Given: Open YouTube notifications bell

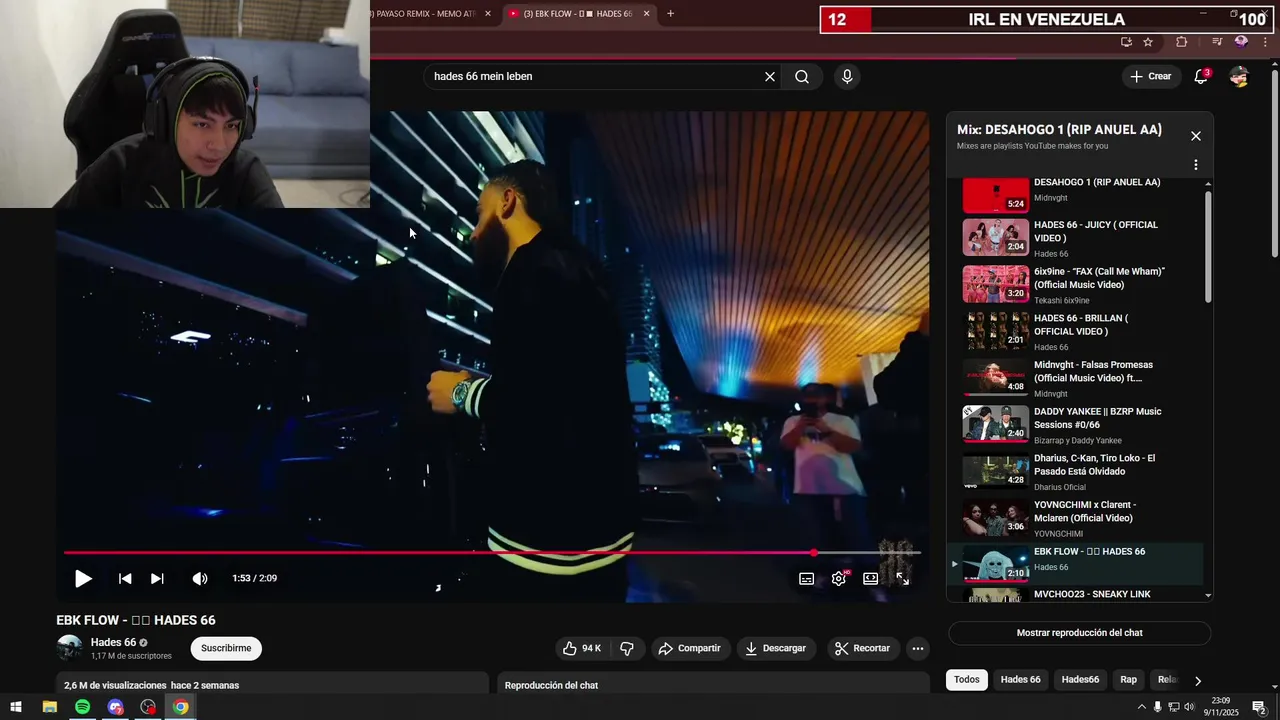Looking at the screenshot, I should pos(1201,77).
